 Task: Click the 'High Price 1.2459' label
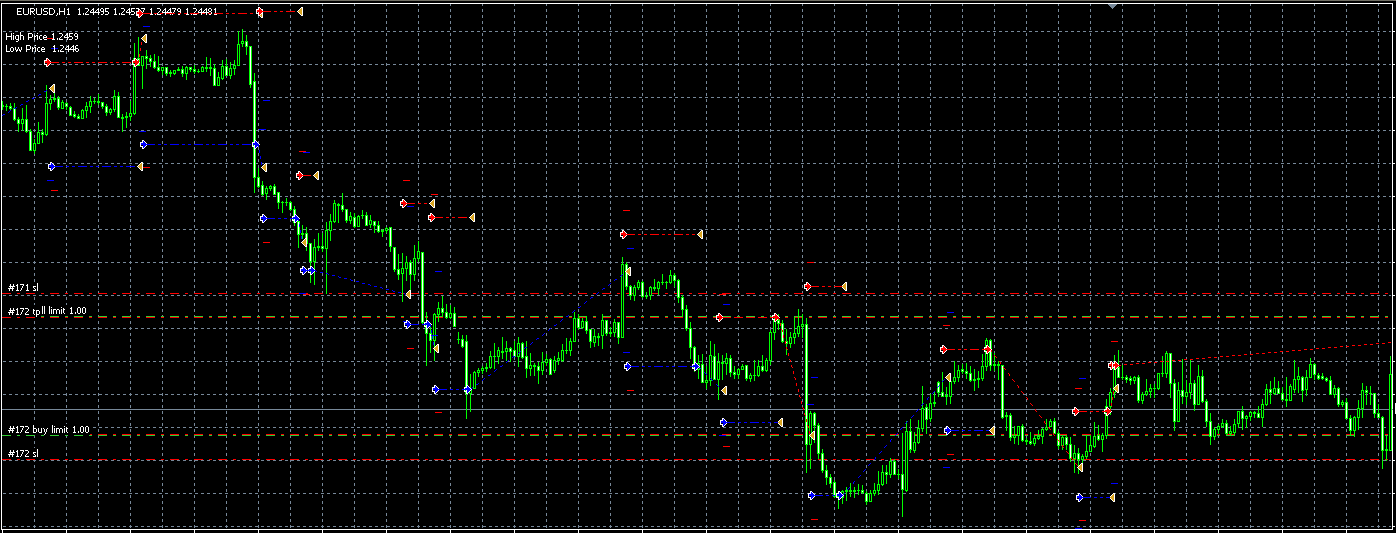[x=42, y=36]
